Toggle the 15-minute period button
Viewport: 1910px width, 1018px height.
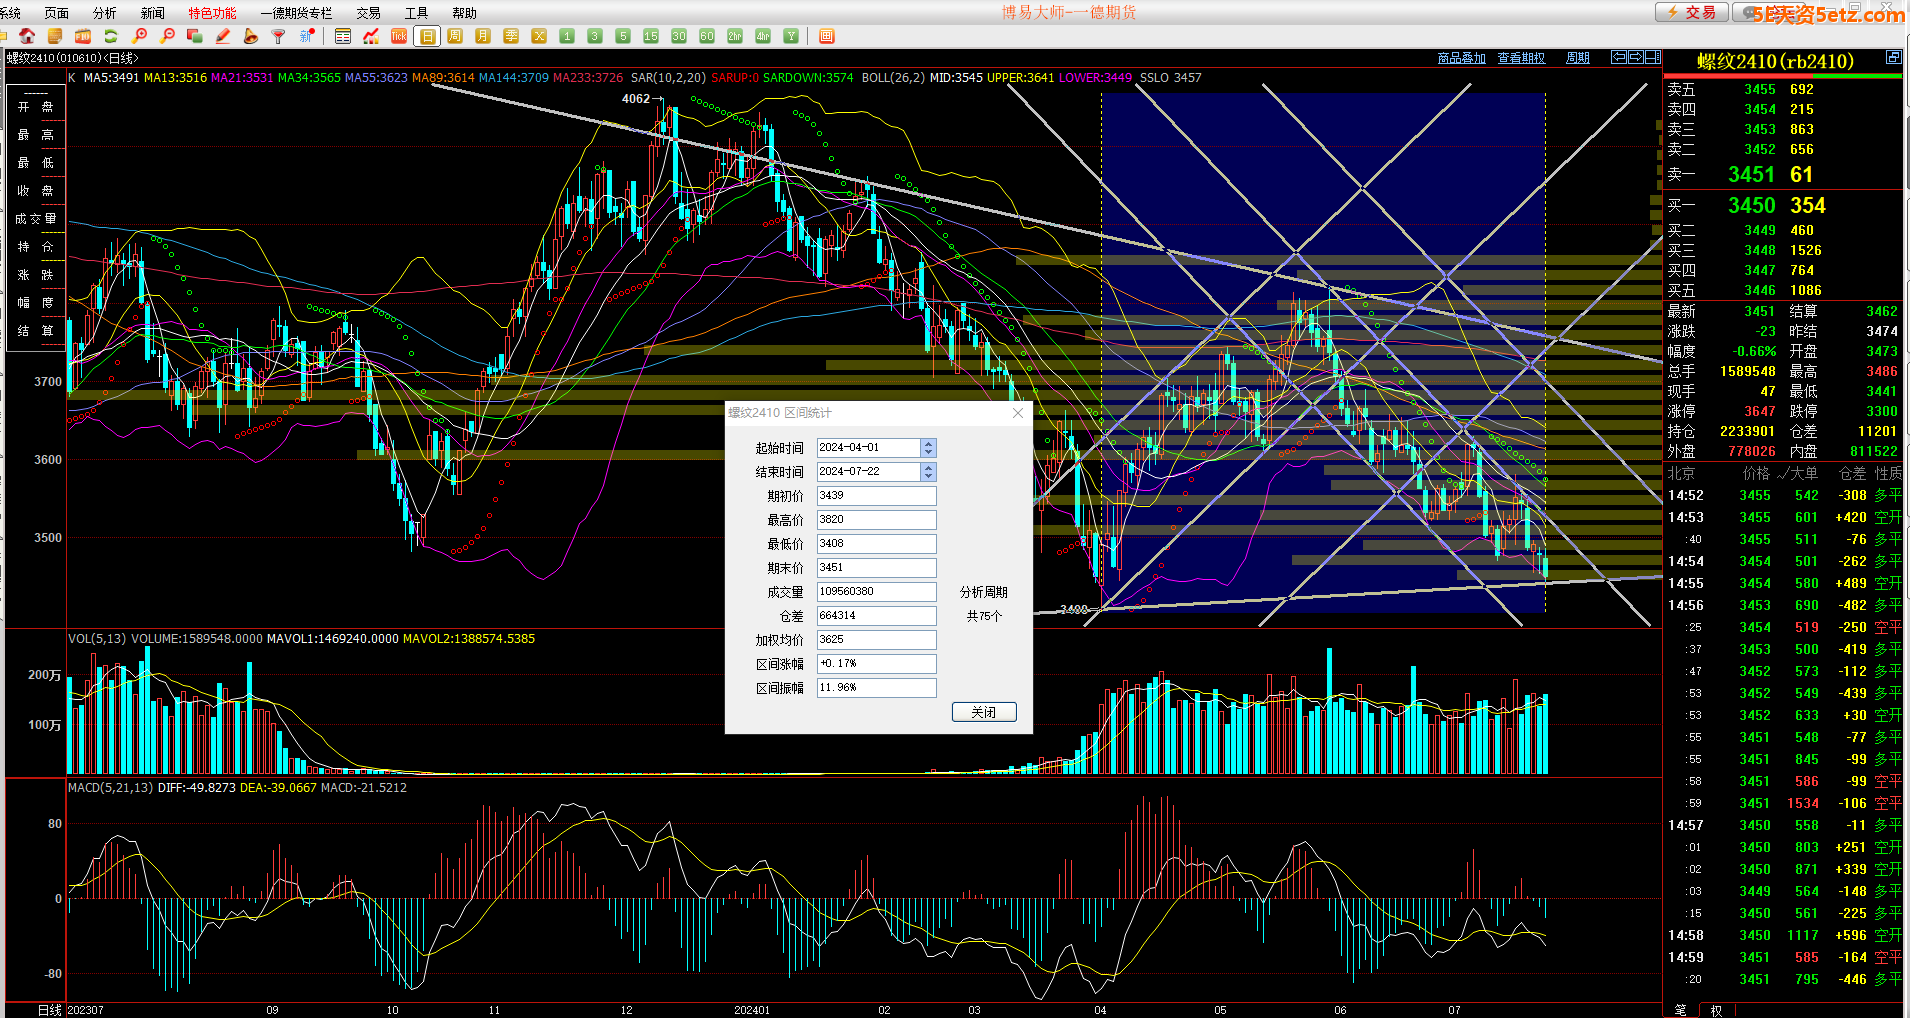pos(651,36)
